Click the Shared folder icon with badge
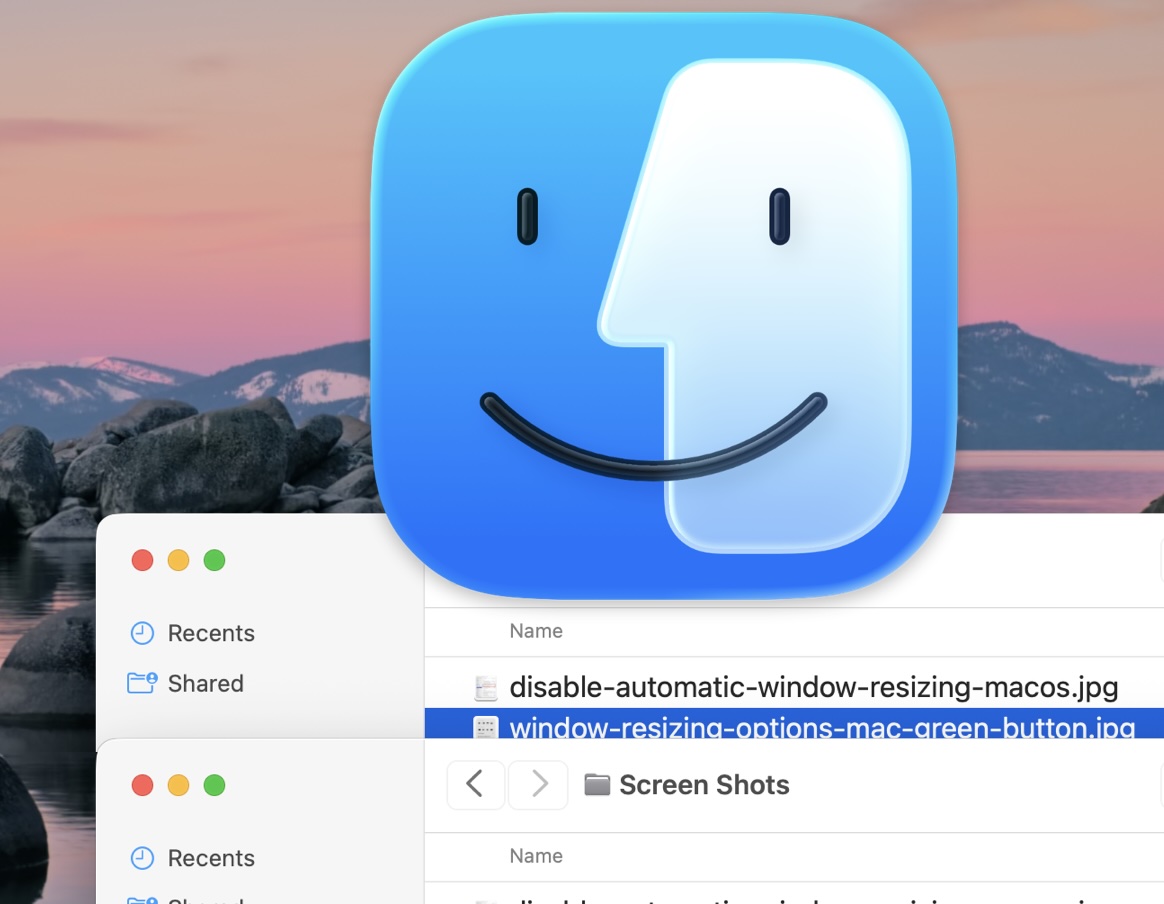This screenshot has width=1164, height=904. pyautogui.click(x=141, y=683)
